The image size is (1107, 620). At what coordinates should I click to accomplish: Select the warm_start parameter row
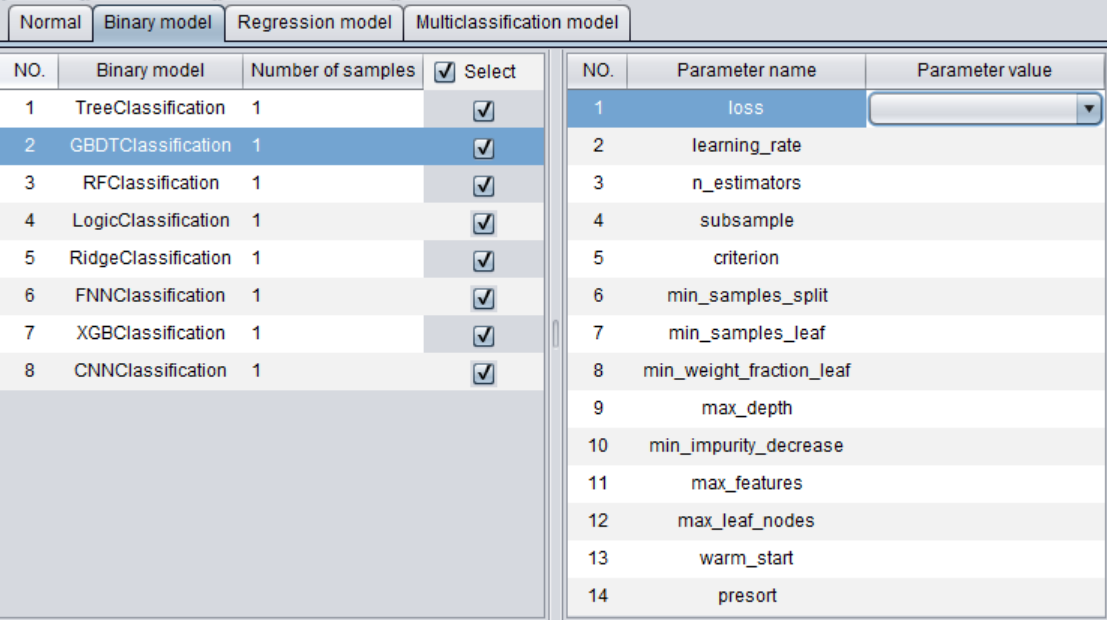pyautogui.click(x=746, y=558)
